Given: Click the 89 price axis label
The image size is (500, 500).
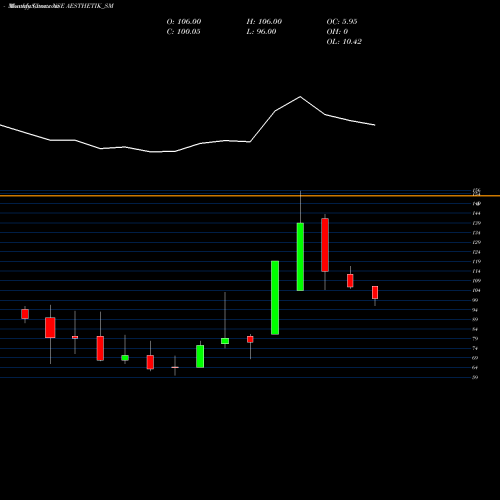Looking at the screenshot, I should coord(475,319).
